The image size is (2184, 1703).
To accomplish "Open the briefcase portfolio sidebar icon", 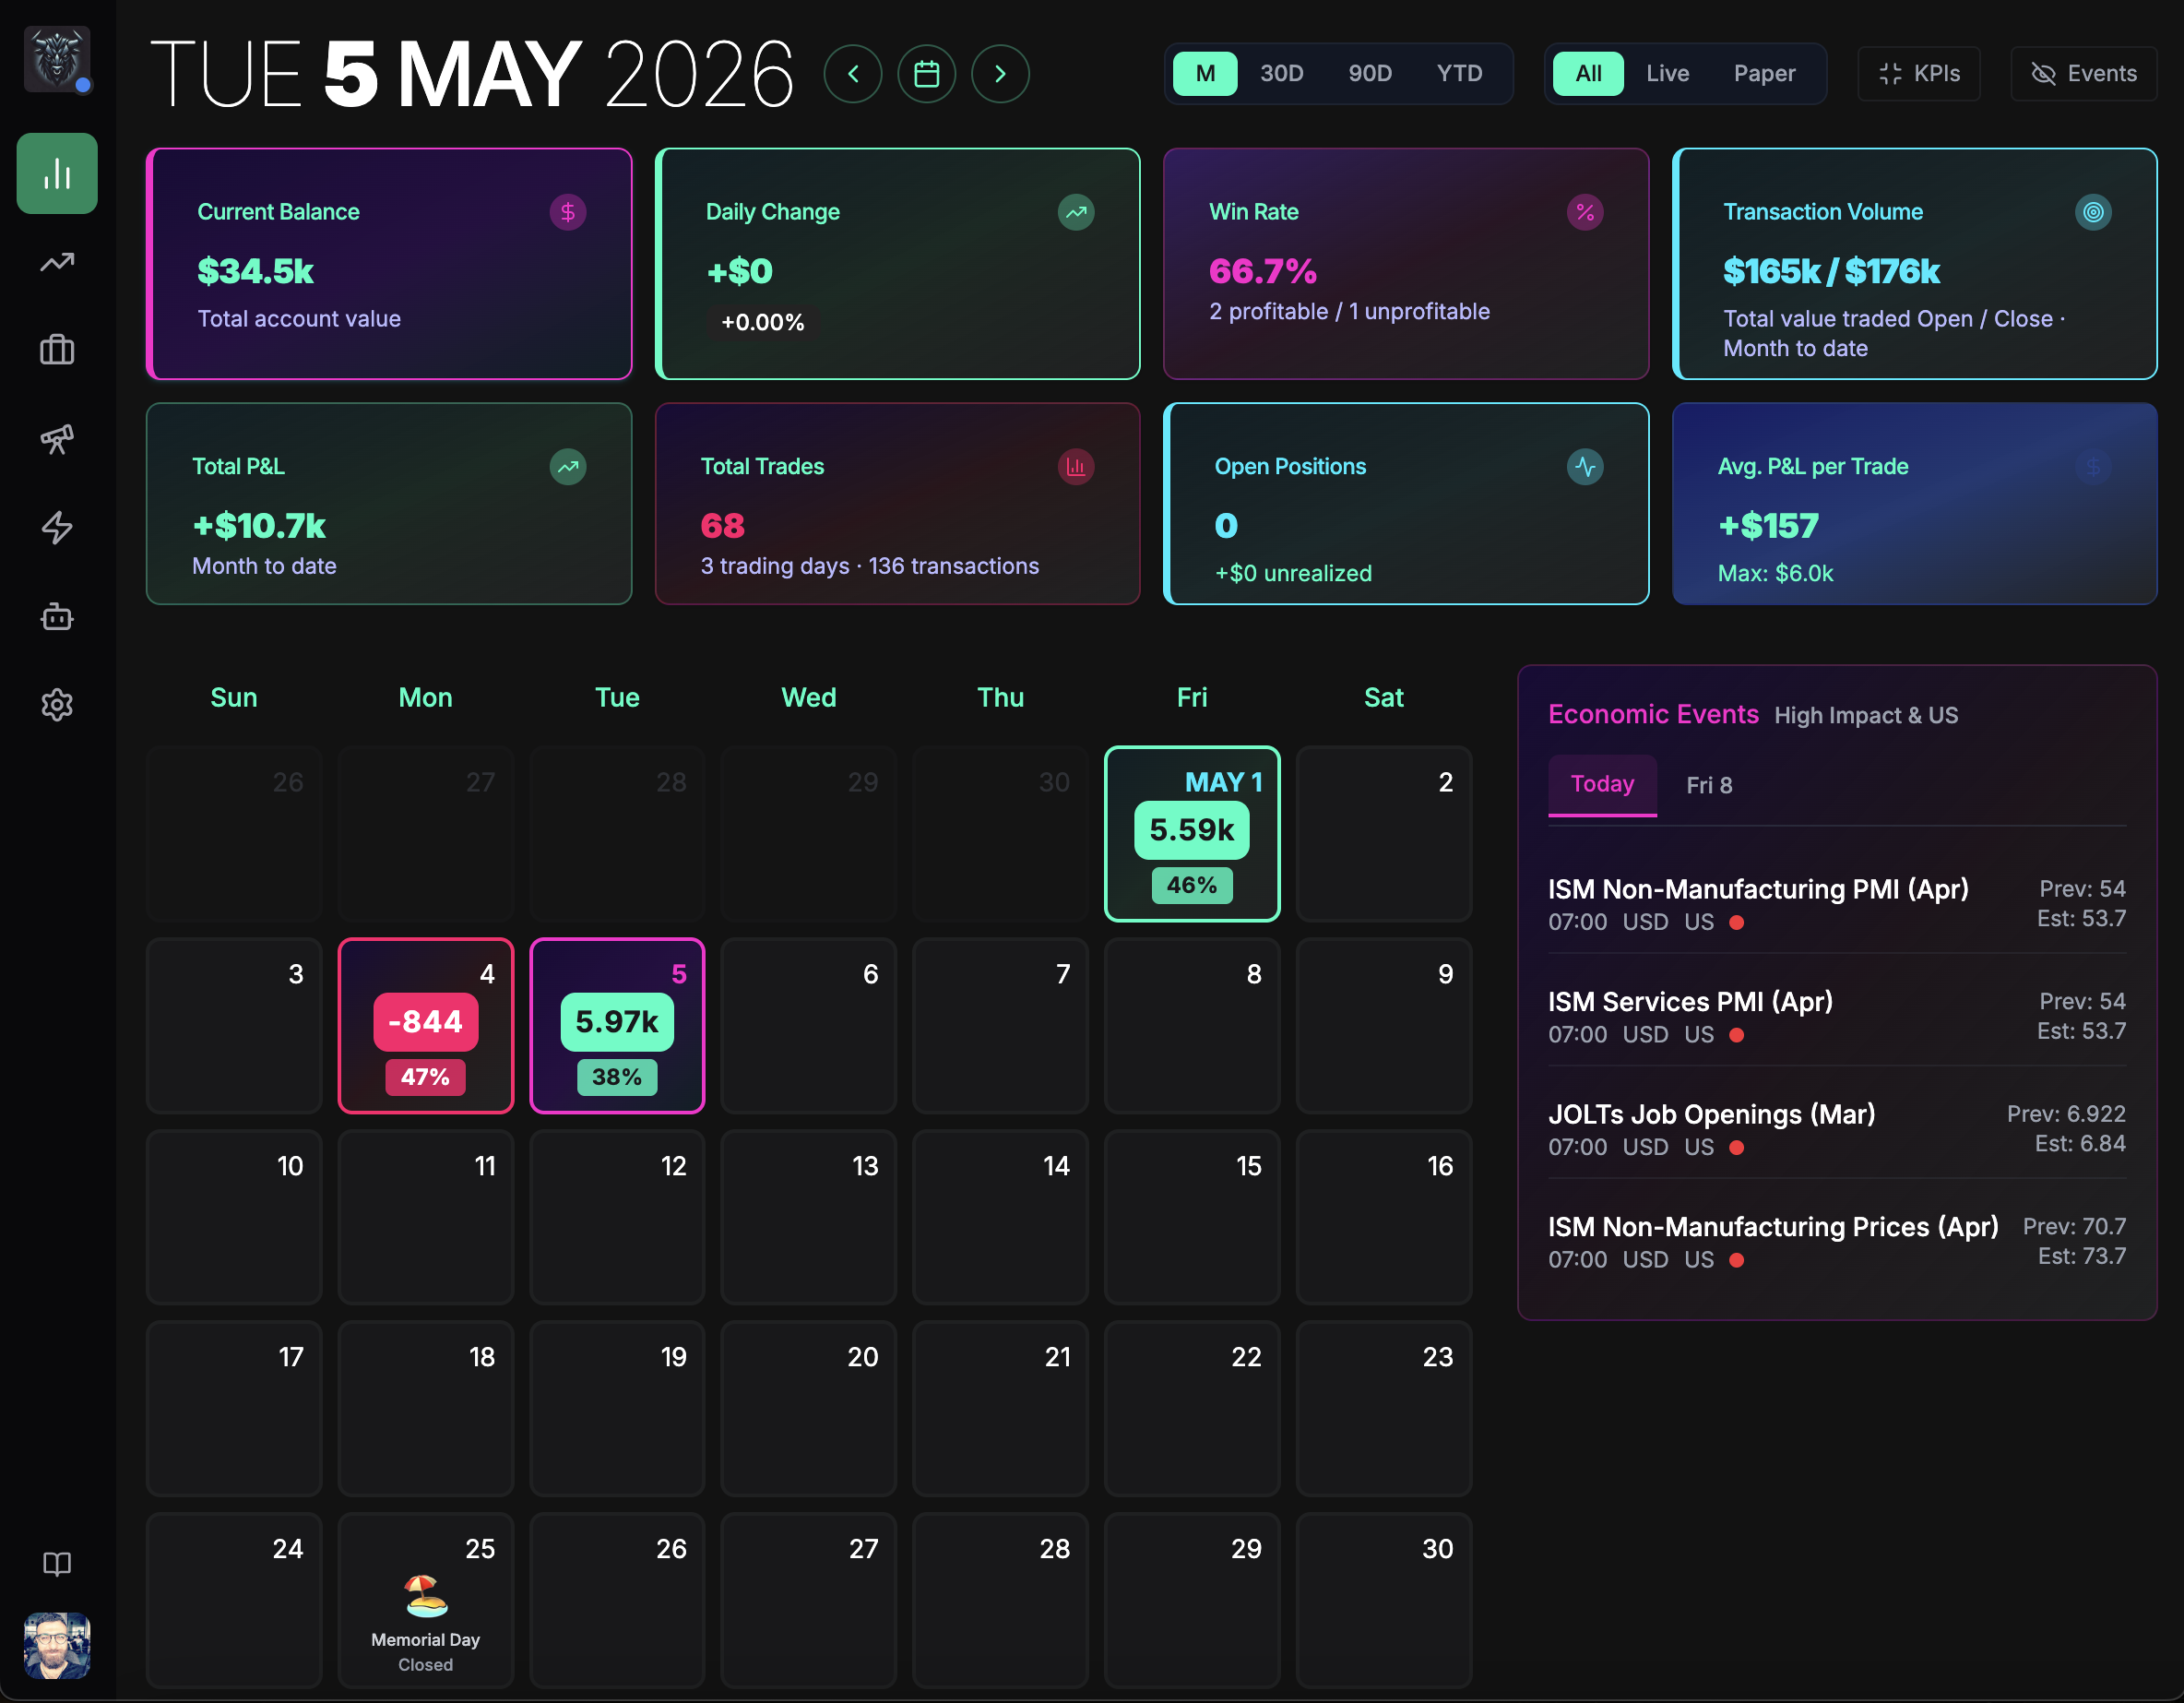I will (x=57, y=350).
